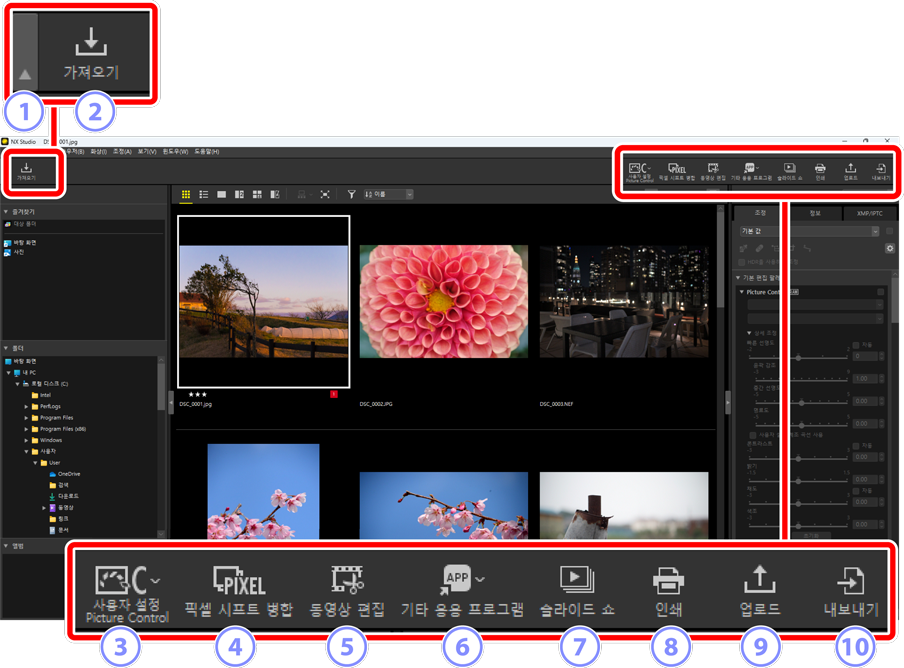
Task: Toggle checkbox beside 기본 값 dropdown
Action: click(889, 231)
